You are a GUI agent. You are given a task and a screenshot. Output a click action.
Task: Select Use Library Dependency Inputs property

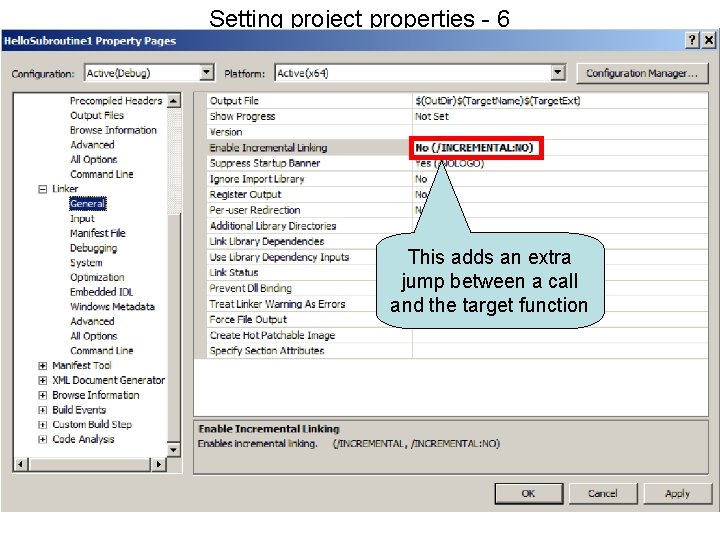[458, 257]
